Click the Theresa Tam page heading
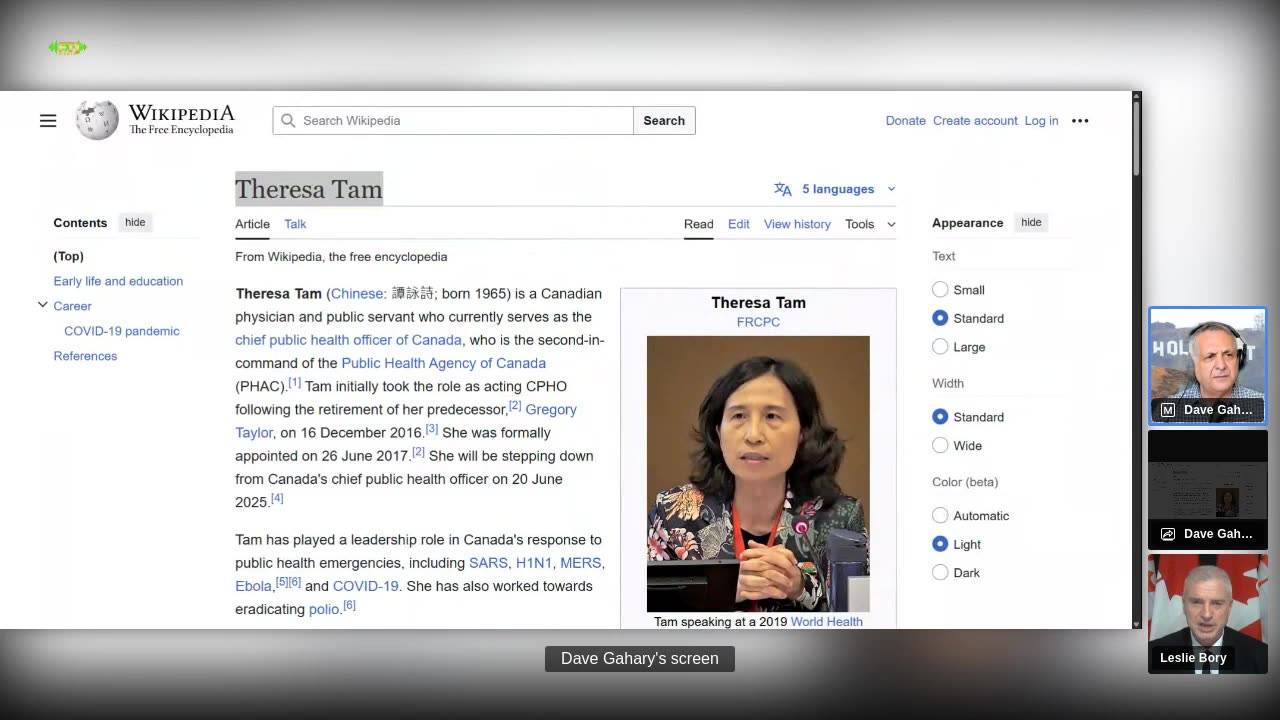This screenshot has width=1280, height=720. [309, 189]
